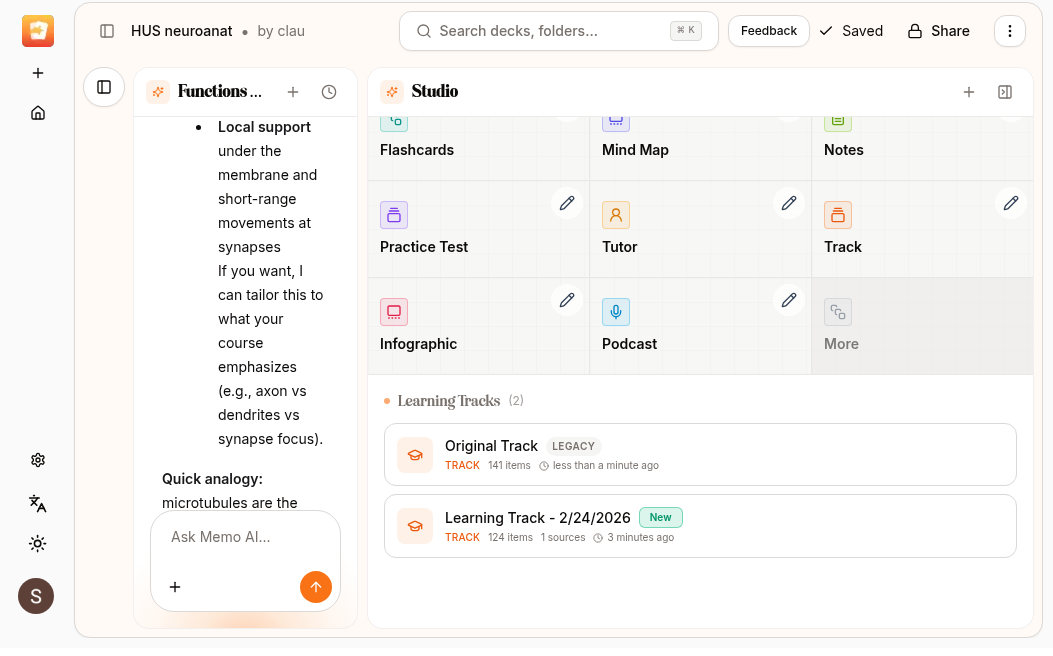Click the home icon in left sidebar

(38, 113)
